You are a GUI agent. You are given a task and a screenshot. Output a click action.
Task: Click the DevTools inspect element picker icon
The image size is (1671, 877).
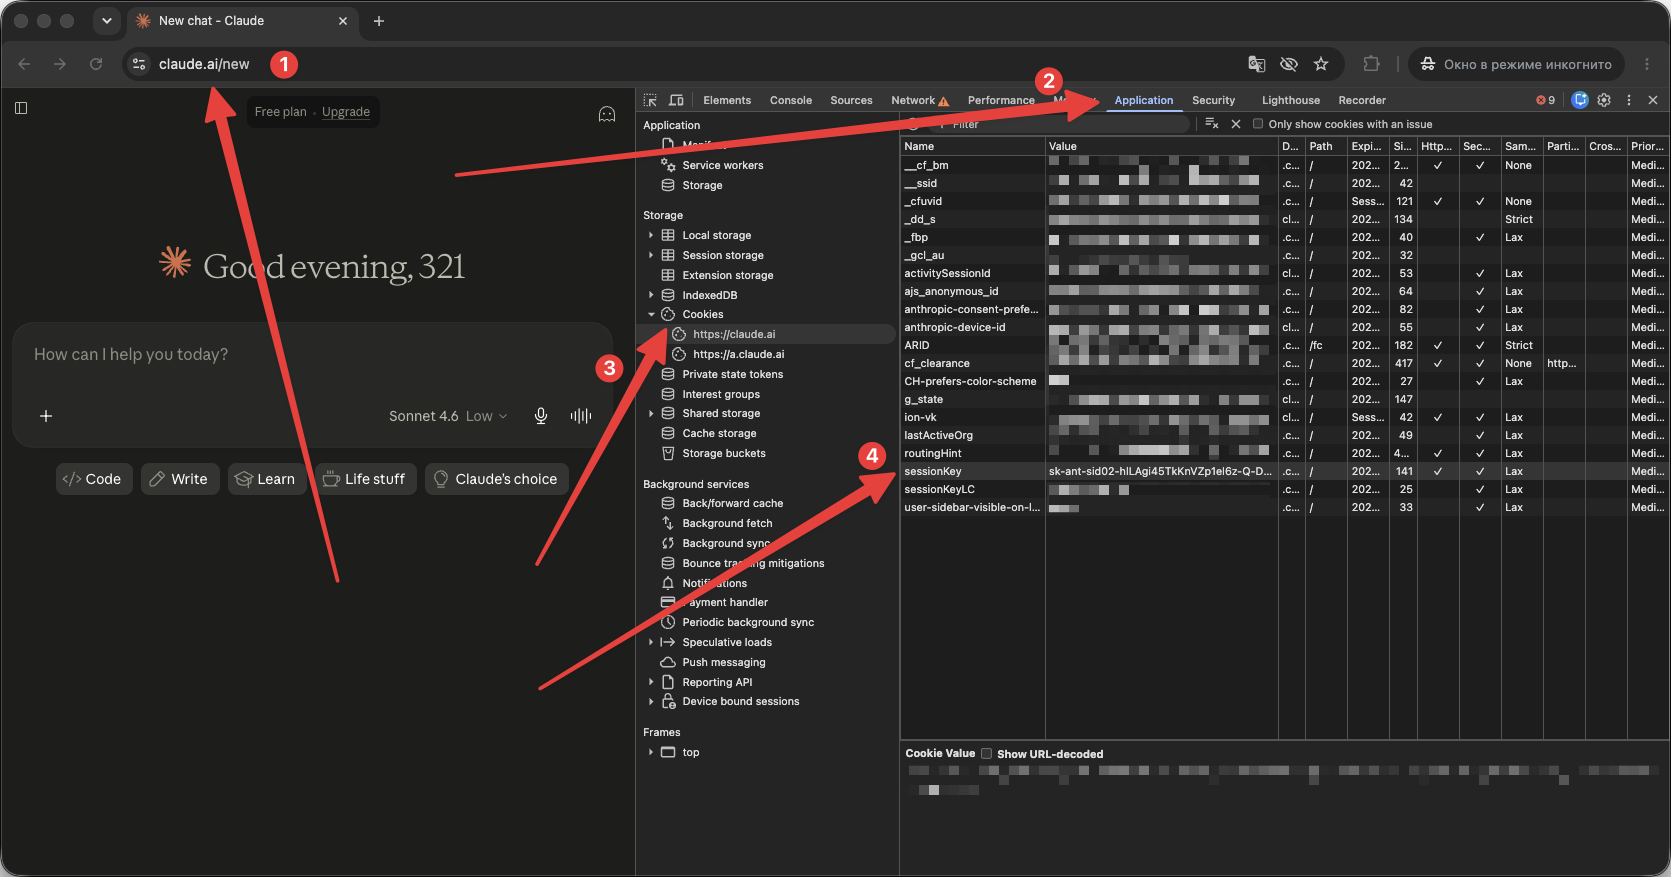click(650, 100)
